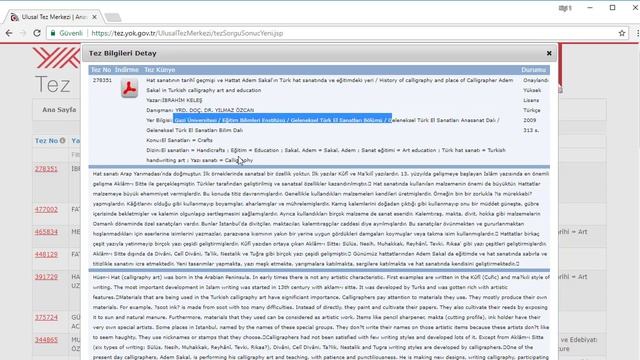This screenshot has width=640, height=360.
Task: Click the Tez No info icon
Action: tap(62, 140)
